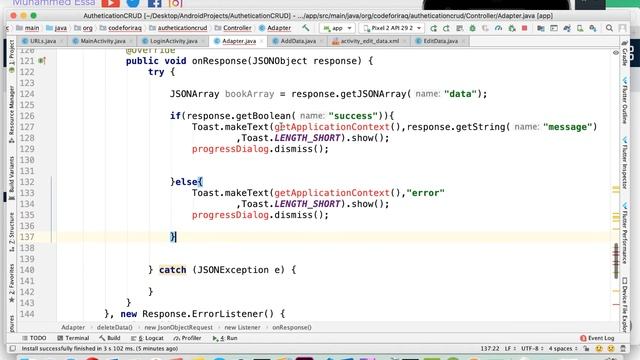
Task: Click Attach Debugger to Android Process icon
Action: click(x=512, y=28)
